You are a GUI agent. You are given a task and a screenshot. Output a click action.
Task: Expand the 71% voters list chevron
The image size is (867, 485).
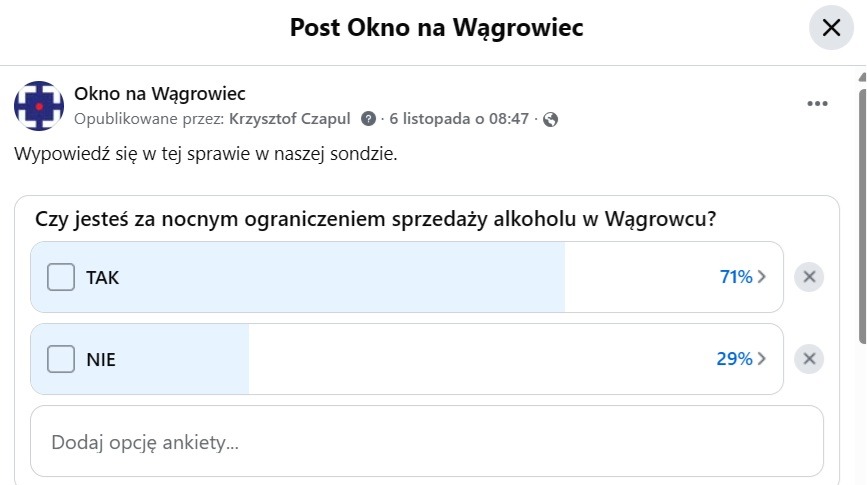(x=762, y=278)
